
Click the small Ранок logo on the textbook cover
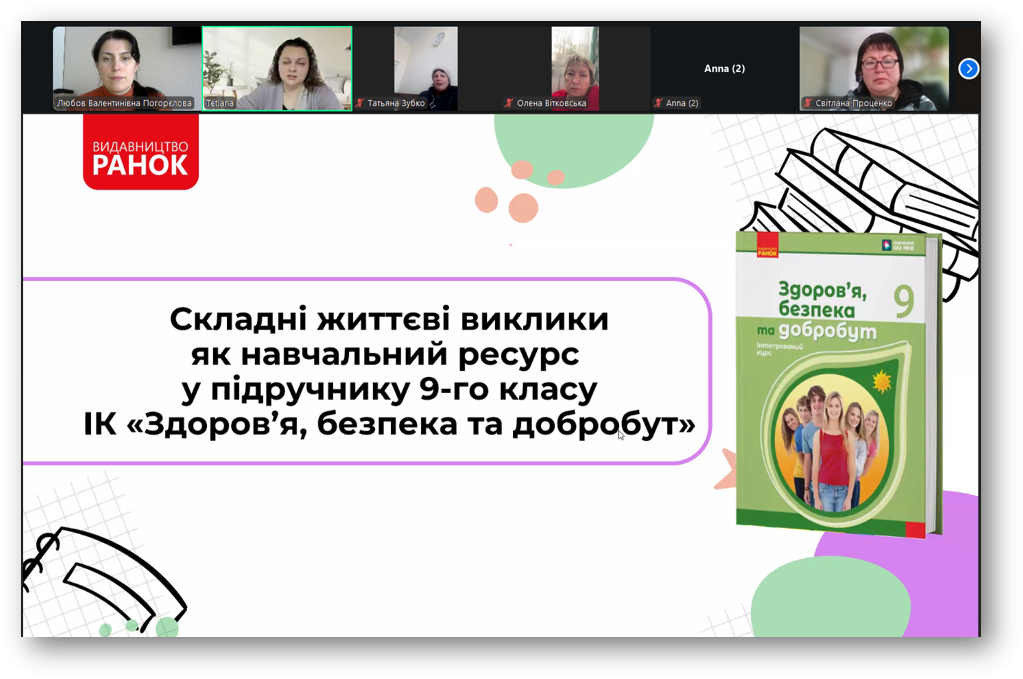pos(767,246)
